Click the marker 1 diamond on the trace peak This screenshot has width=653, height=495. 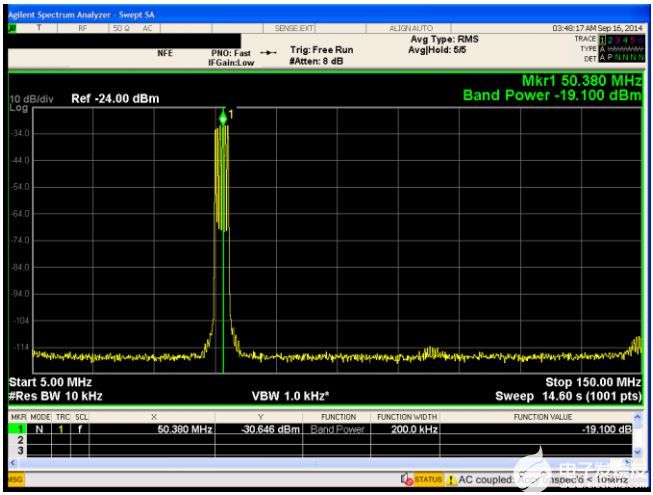pyautogui.click(x=223, y=117)
